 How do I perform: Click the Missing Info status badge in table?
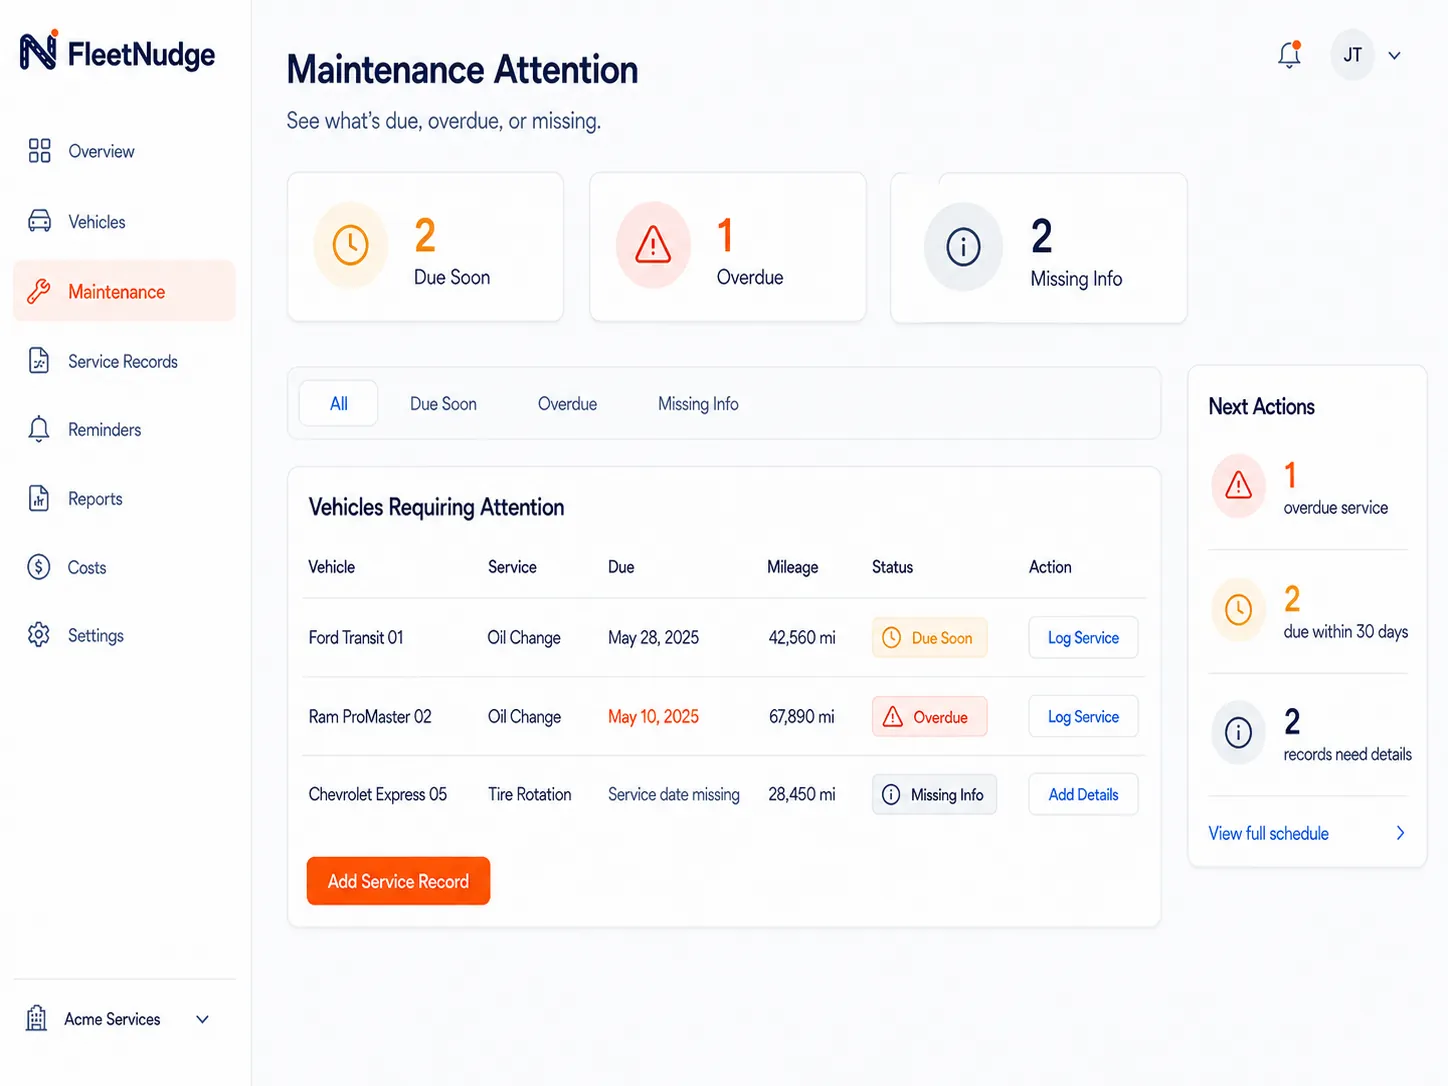tap(934, 795)
